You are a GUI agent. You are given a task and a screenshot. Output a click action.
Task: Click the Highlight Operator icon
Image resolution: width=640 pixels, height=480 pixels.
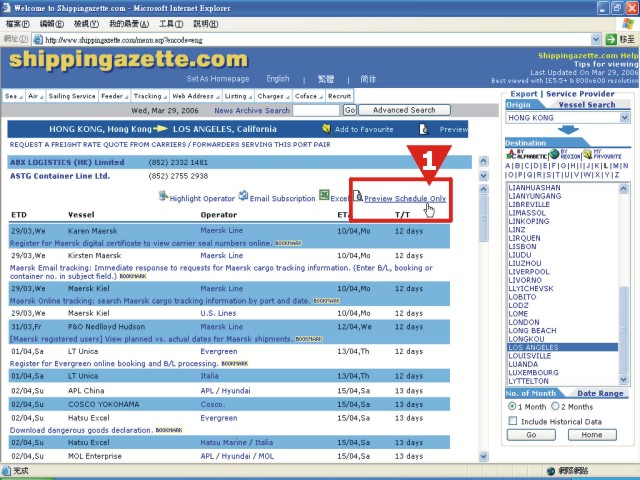[163, 196]
